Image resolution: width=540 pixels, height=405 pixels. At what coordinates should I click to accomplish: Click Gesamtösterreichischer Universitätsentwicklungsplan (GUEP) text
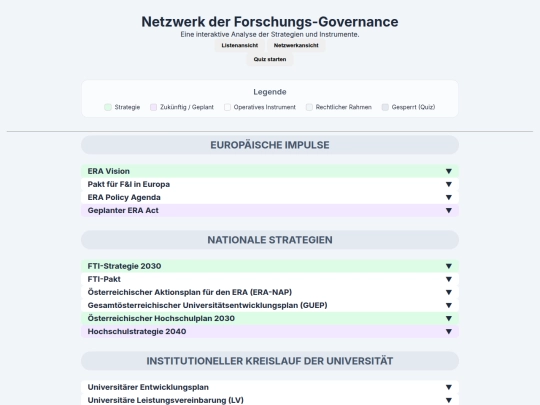(207, 305)
